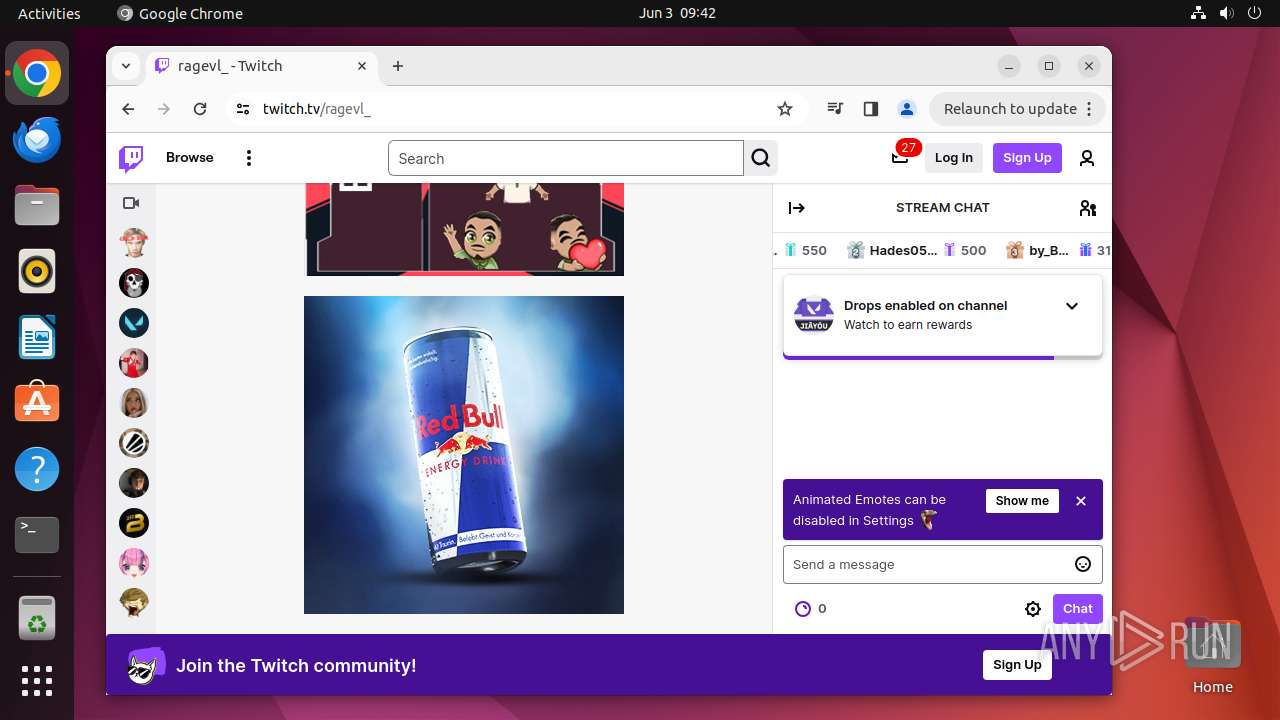Open chat settings gear

pos(1033,609)
